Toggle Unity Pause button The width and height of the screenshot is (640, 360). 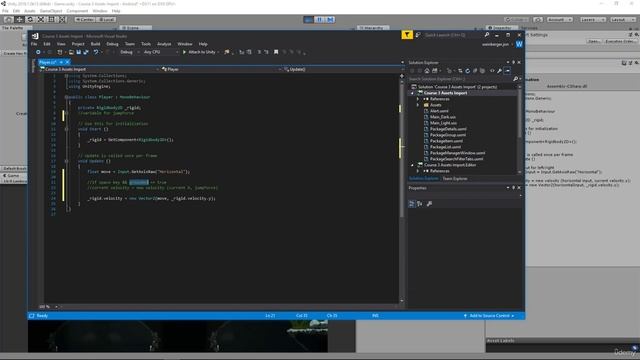point(320,20)
